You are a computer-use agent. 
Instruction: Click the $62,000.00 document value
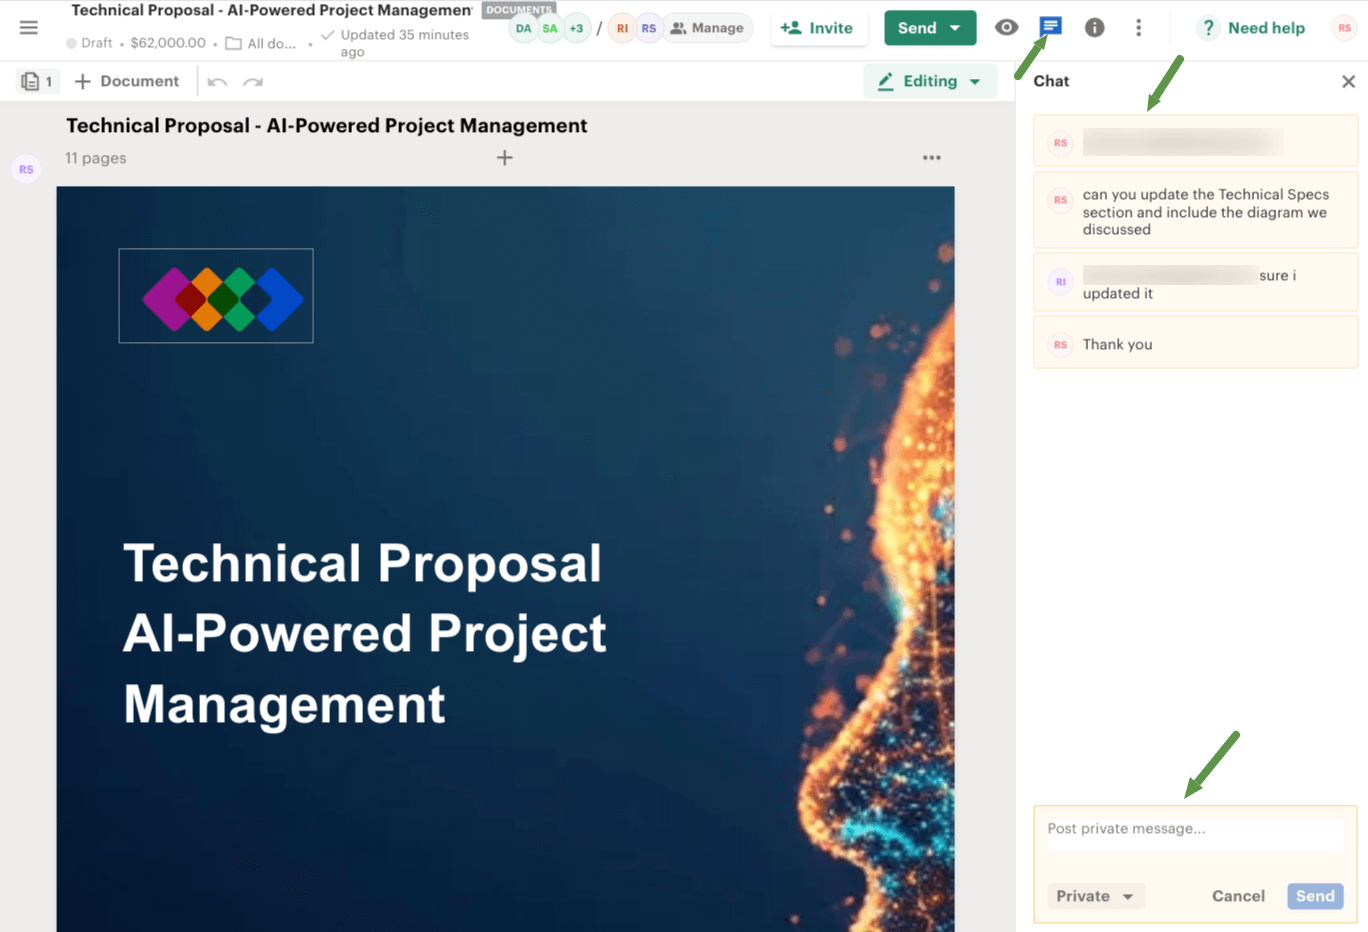[168, 43]
